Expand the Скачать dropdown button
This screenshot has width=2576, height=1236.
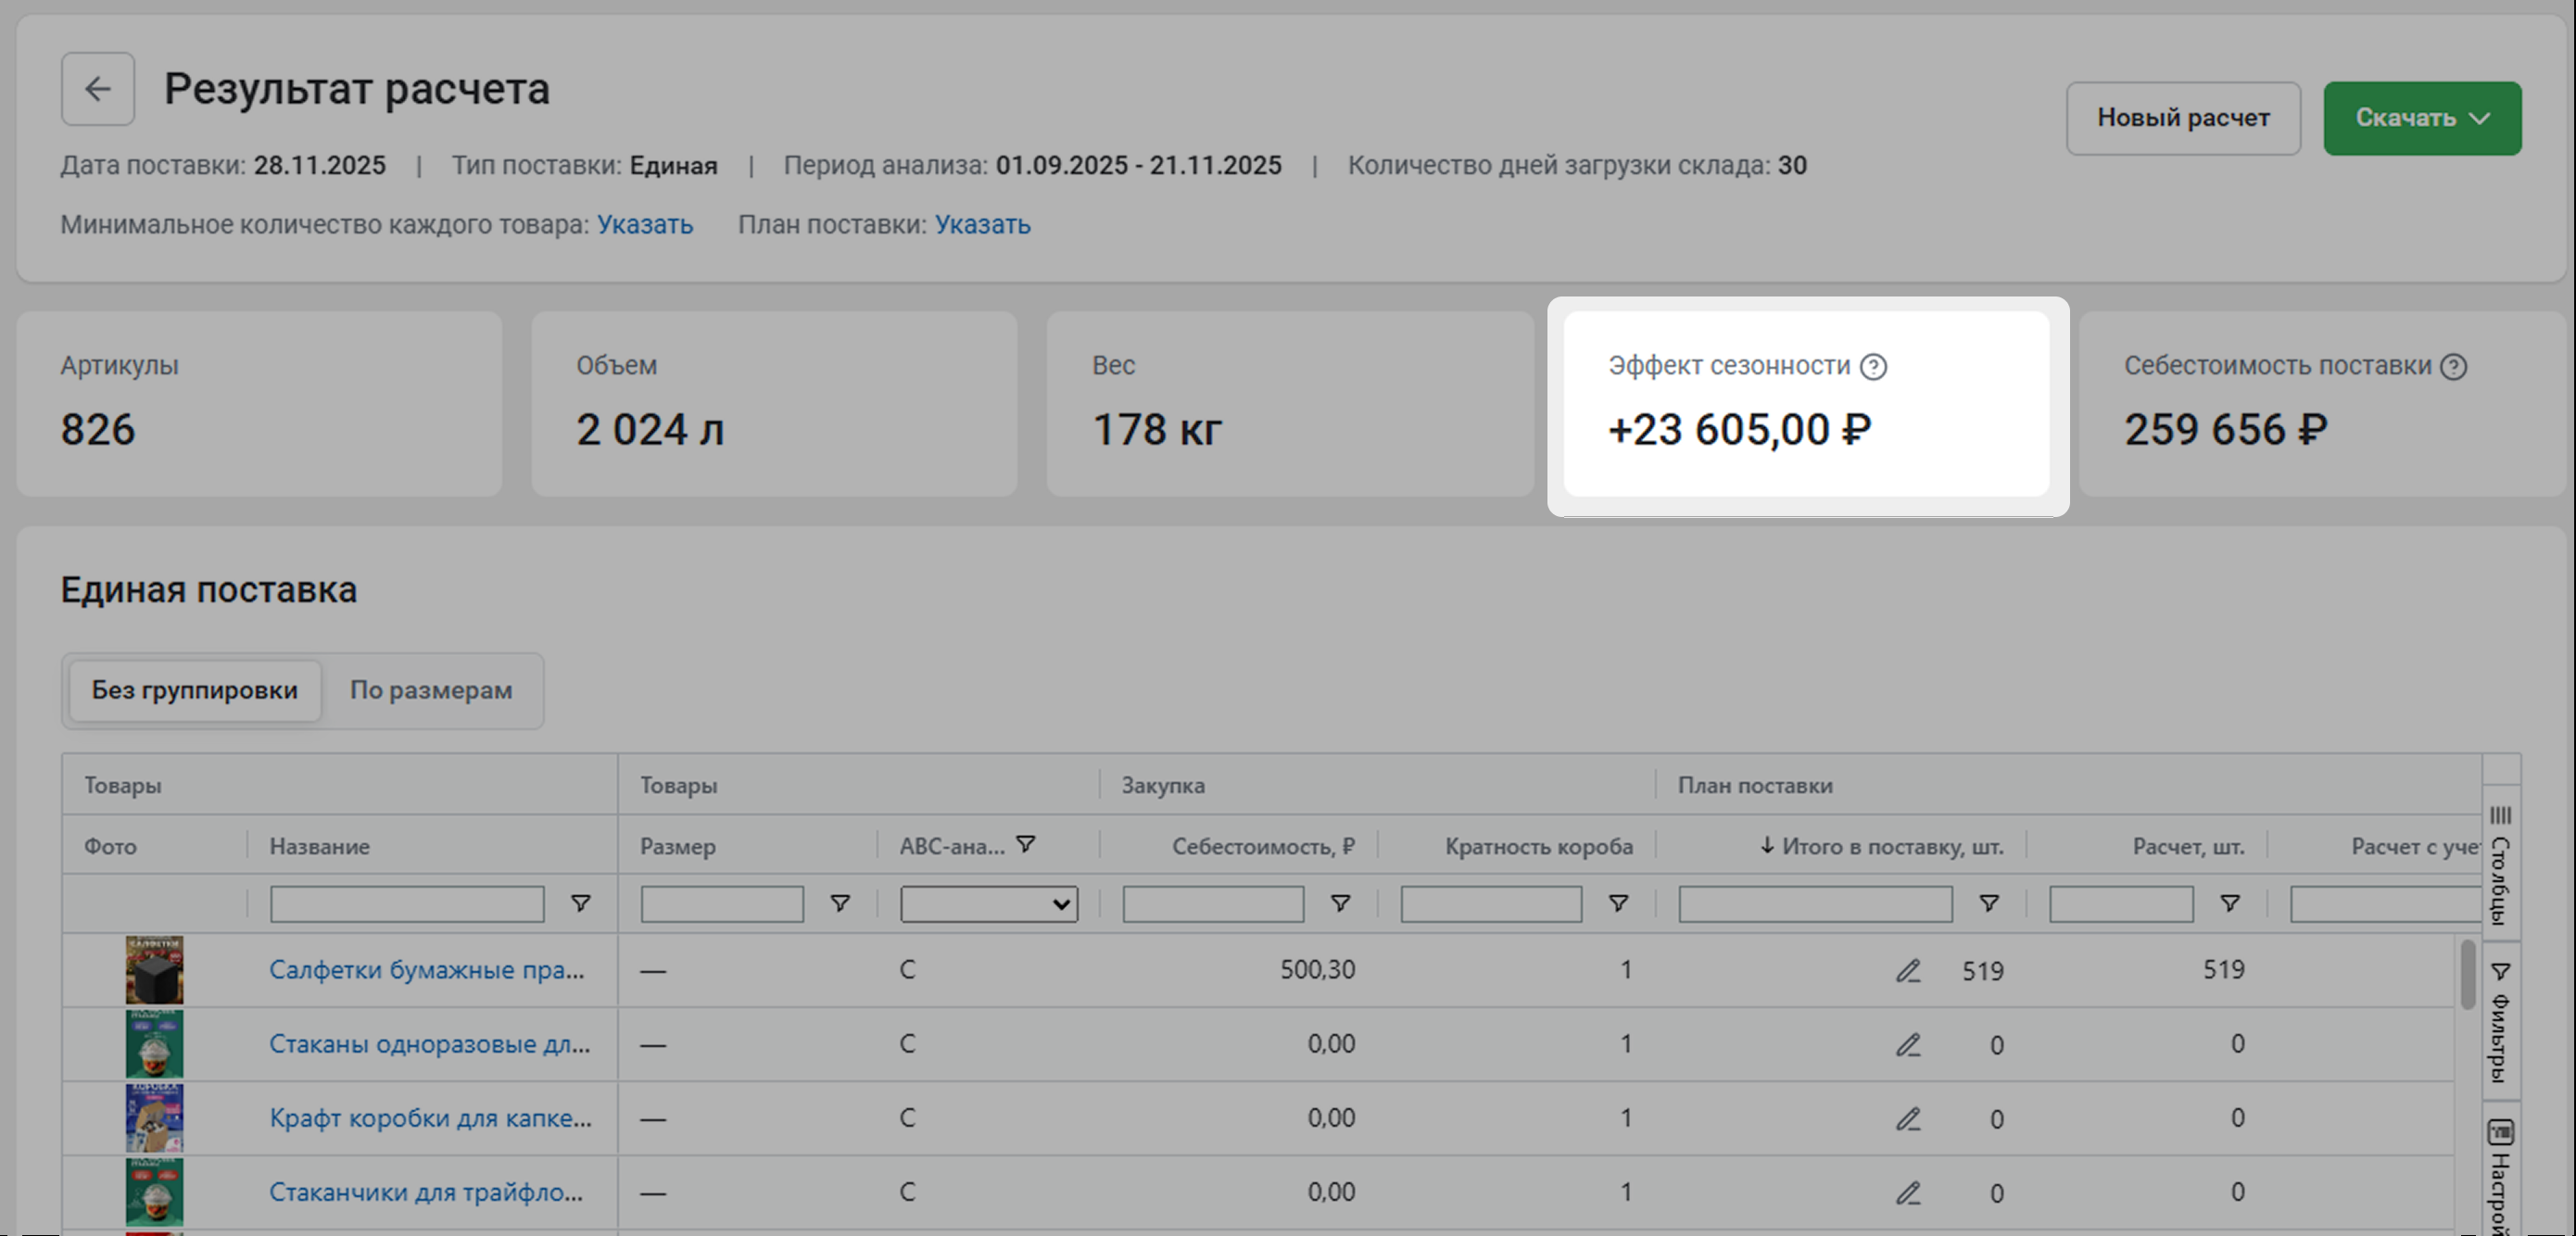tap(2421, 118)
